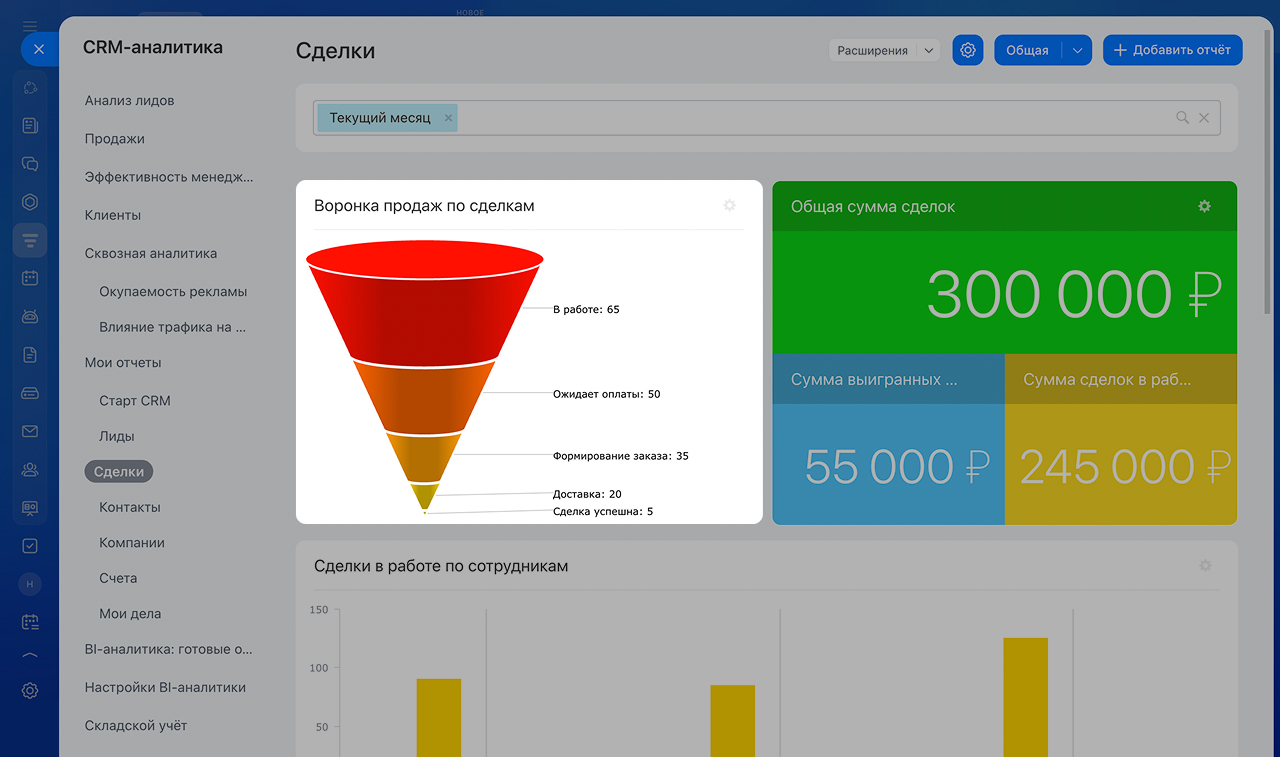Click the chevron arrow beside 'Расширения'
Viewport: 1280px width, 757px height.
(928, 50)
